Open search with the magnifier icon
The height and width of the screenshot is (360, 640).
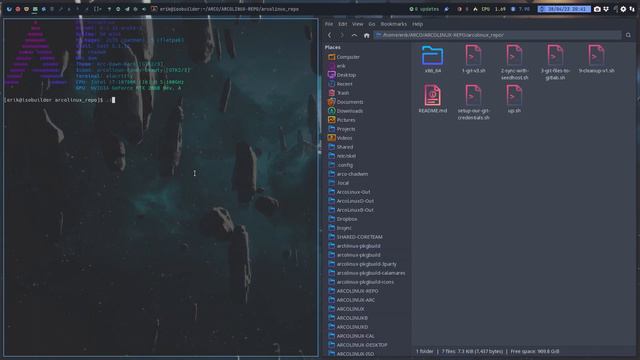tap(628, 35)
